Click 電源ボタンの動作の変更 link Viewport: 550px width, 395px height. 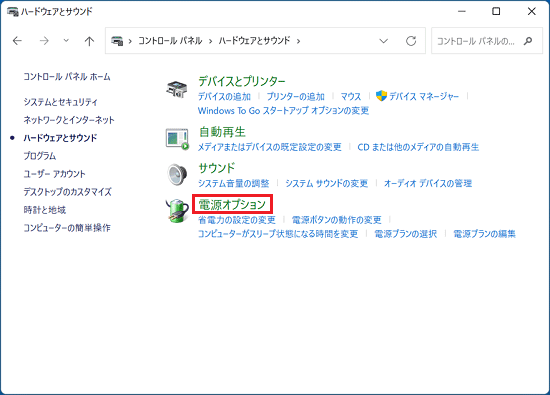(337, 220)
